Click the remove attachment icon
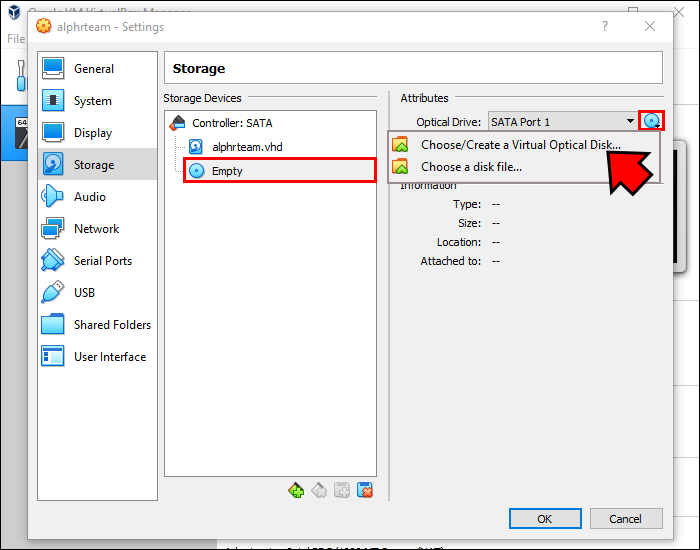Image resolution: width=700 pixels, height=550 pixels. 365,490
